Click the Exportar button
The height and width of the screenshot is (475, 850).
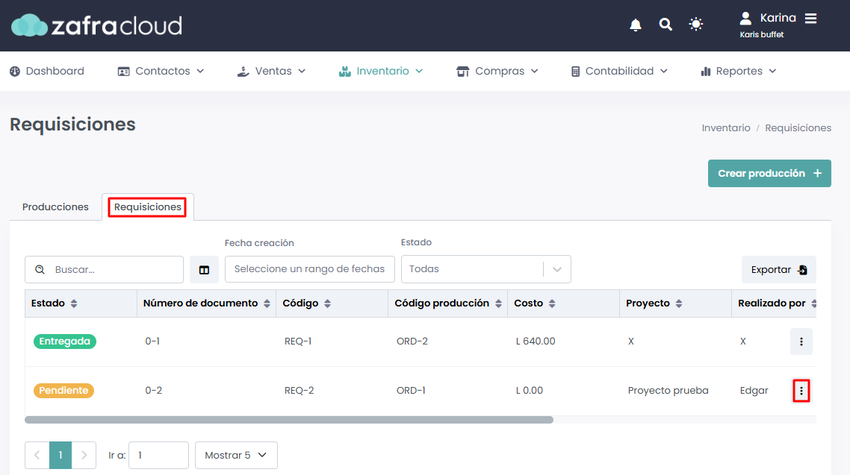[778, 269]
